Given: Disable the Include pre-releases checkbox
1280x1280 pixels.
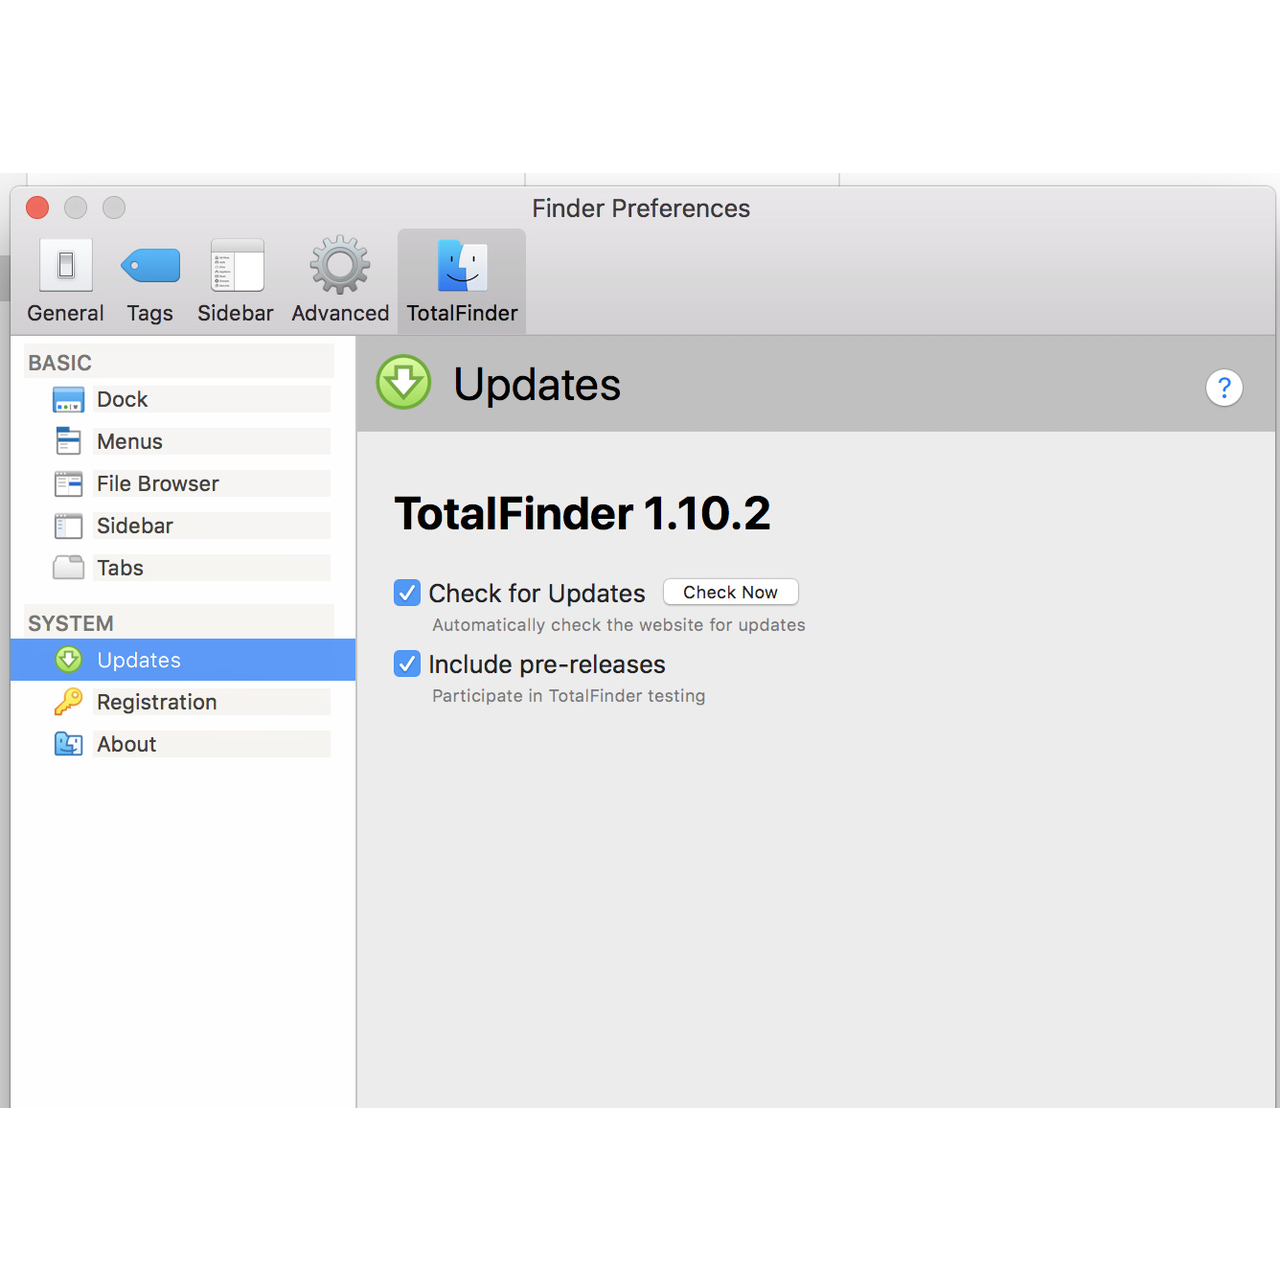Looking at the screenshot, I should 407,664.
